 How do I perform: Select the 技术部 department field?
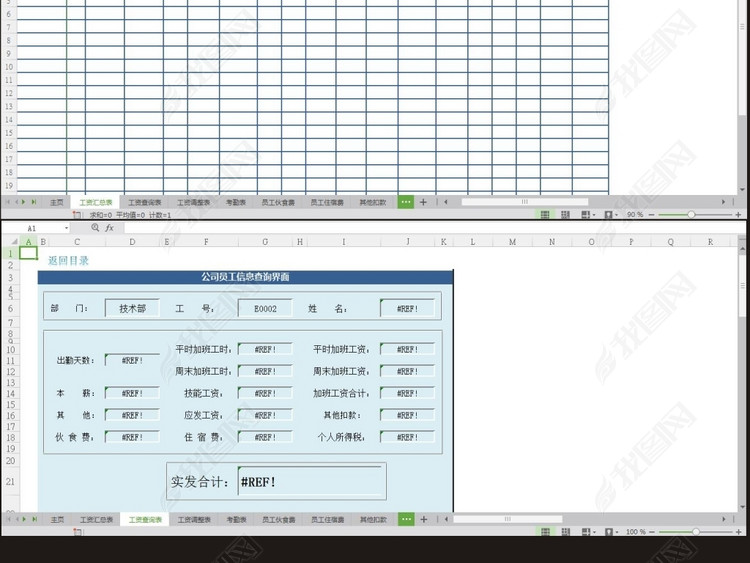tap(132, 309)
